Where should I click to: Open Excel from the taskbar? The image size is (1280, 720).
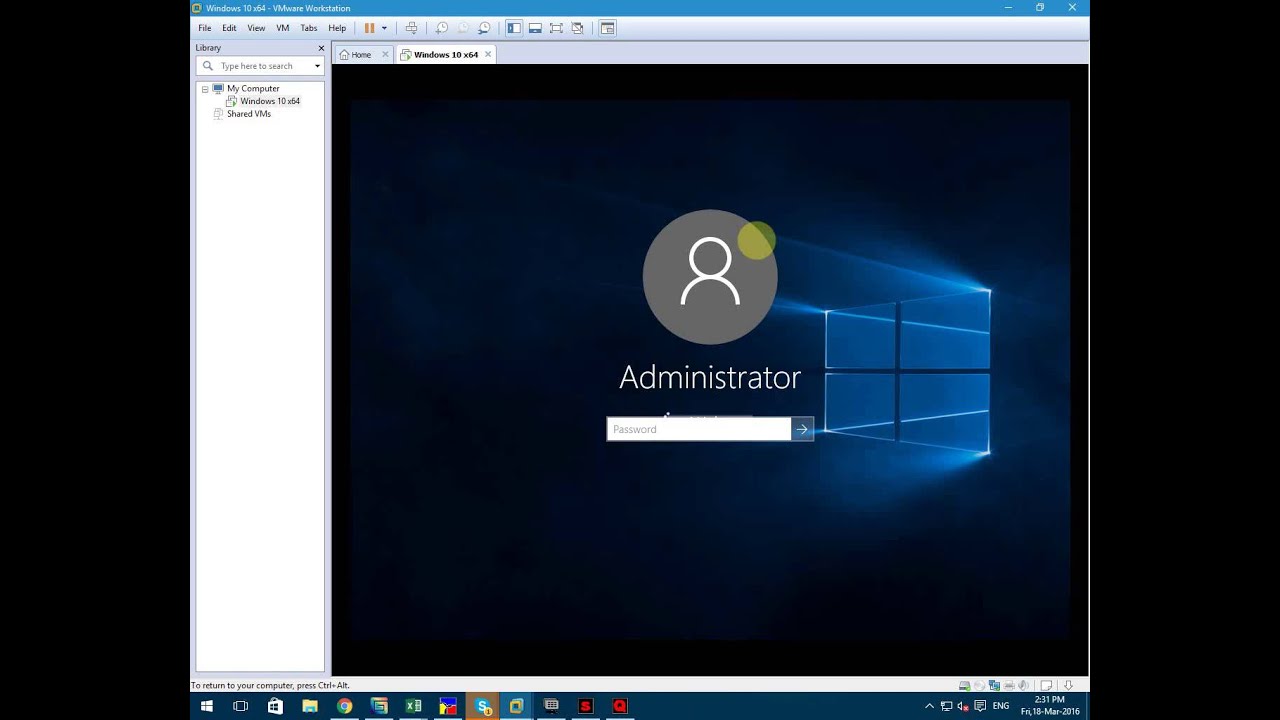(414, 706)
